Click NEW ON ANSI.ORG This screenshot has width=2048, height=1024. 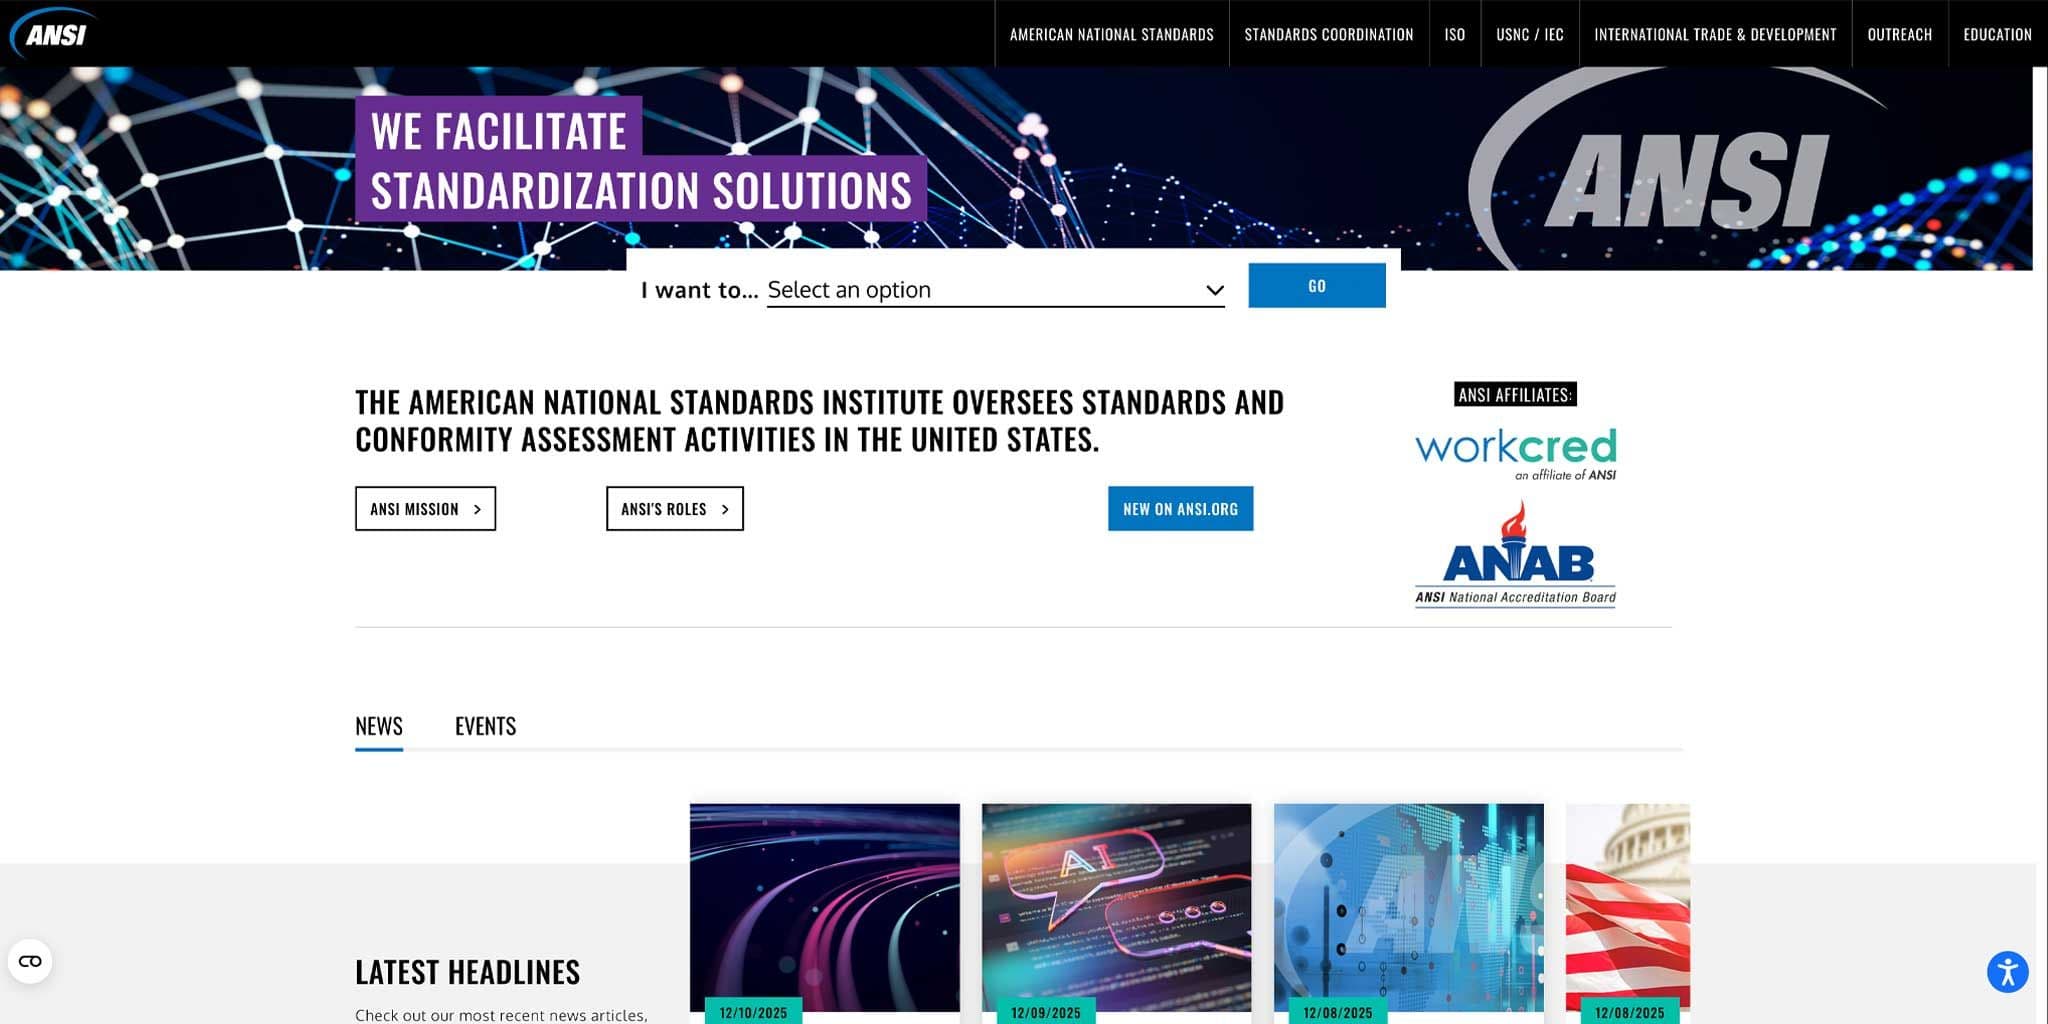(x=1180, y=508)
